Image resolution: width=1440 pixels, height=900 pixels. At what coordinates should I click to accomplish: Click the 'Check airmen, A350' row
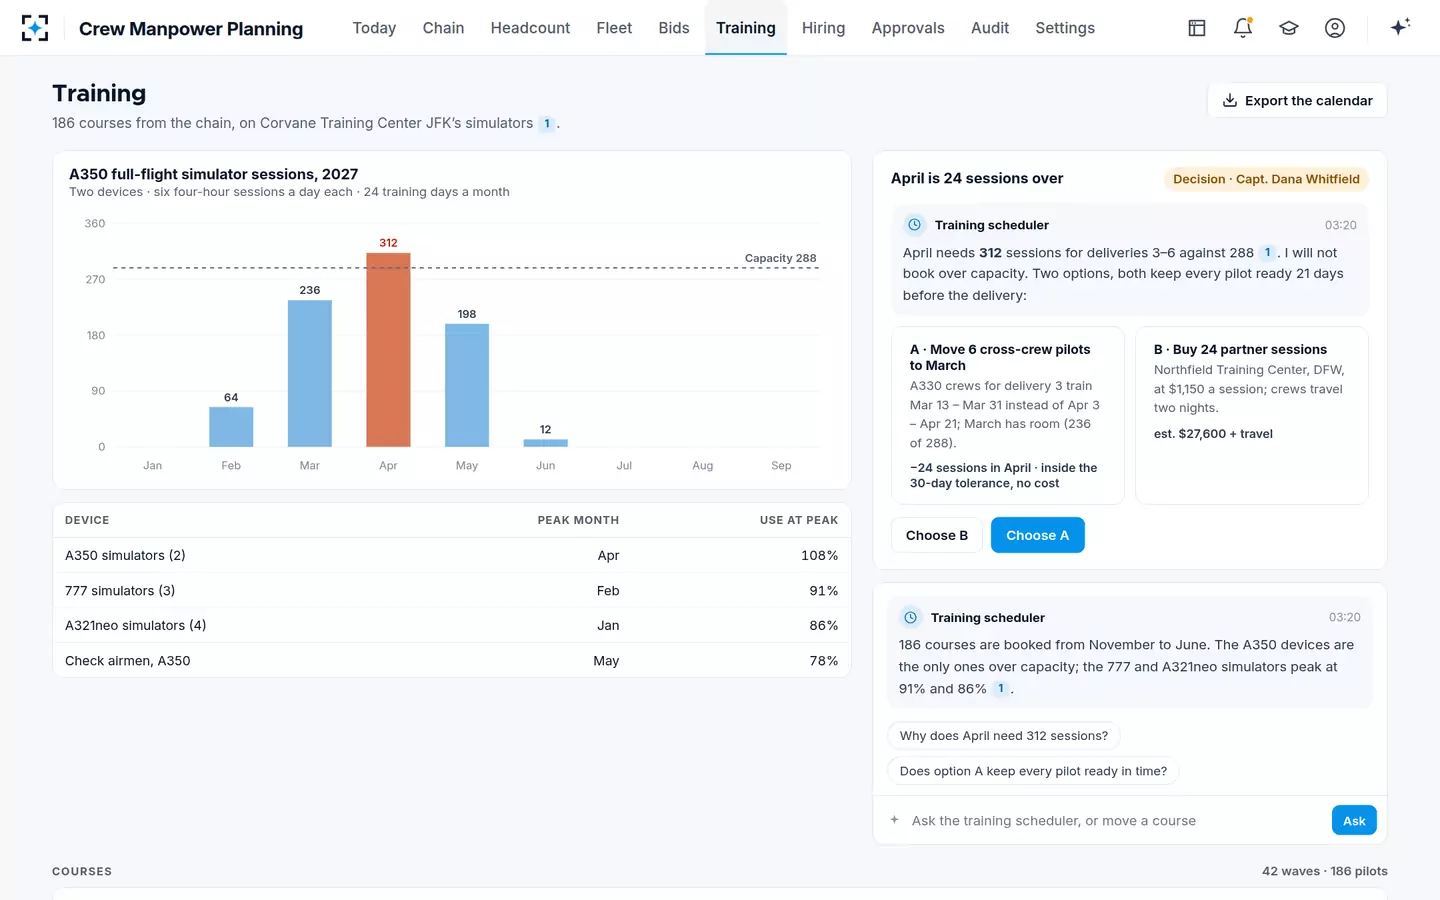click(452, 661)
